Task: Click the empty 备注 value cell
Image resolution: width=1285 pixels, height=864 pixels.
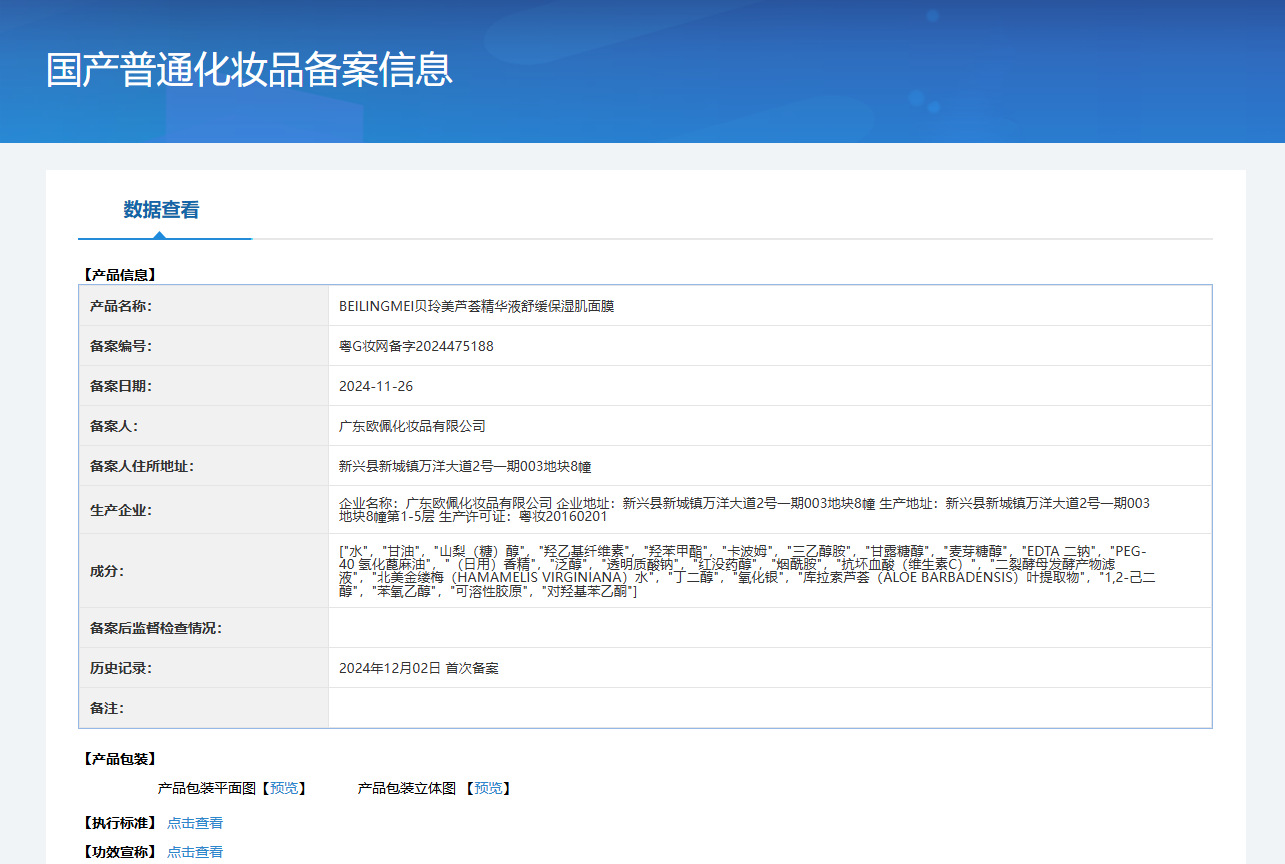Action: click(769, 708)
